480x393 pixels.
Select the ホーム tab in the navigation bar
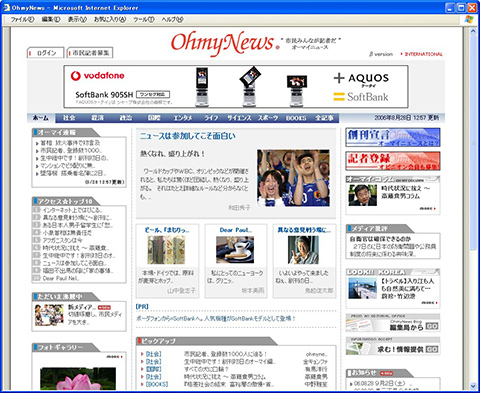(41, 118)
